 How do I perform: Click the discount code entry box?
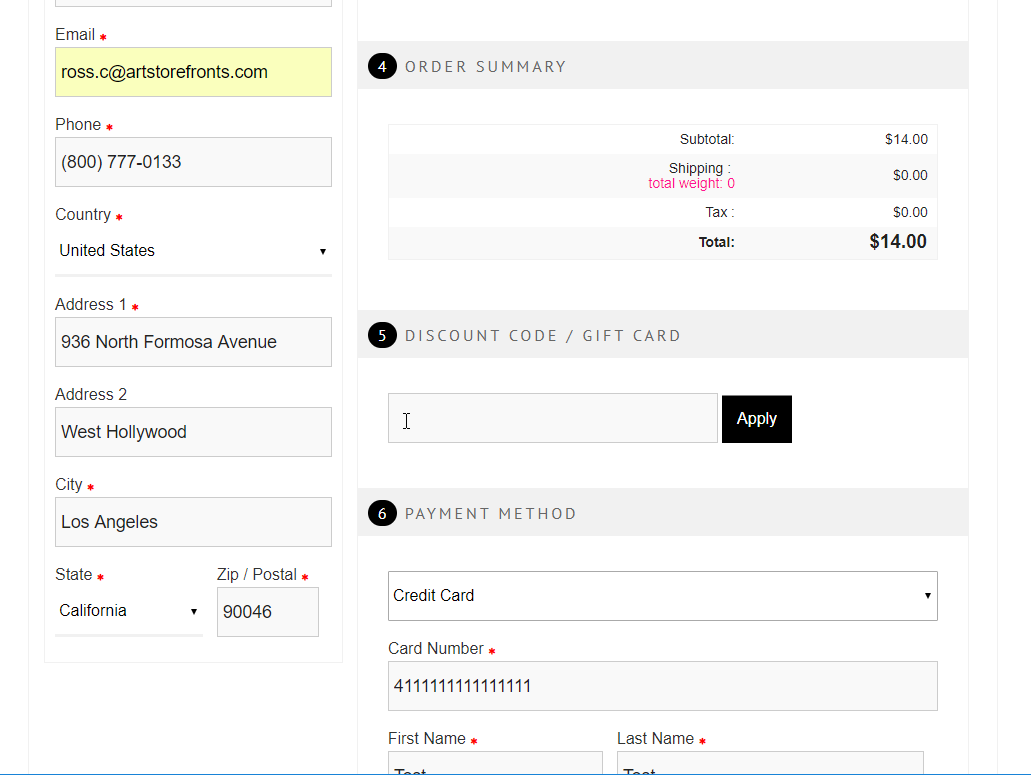(552, 418)
